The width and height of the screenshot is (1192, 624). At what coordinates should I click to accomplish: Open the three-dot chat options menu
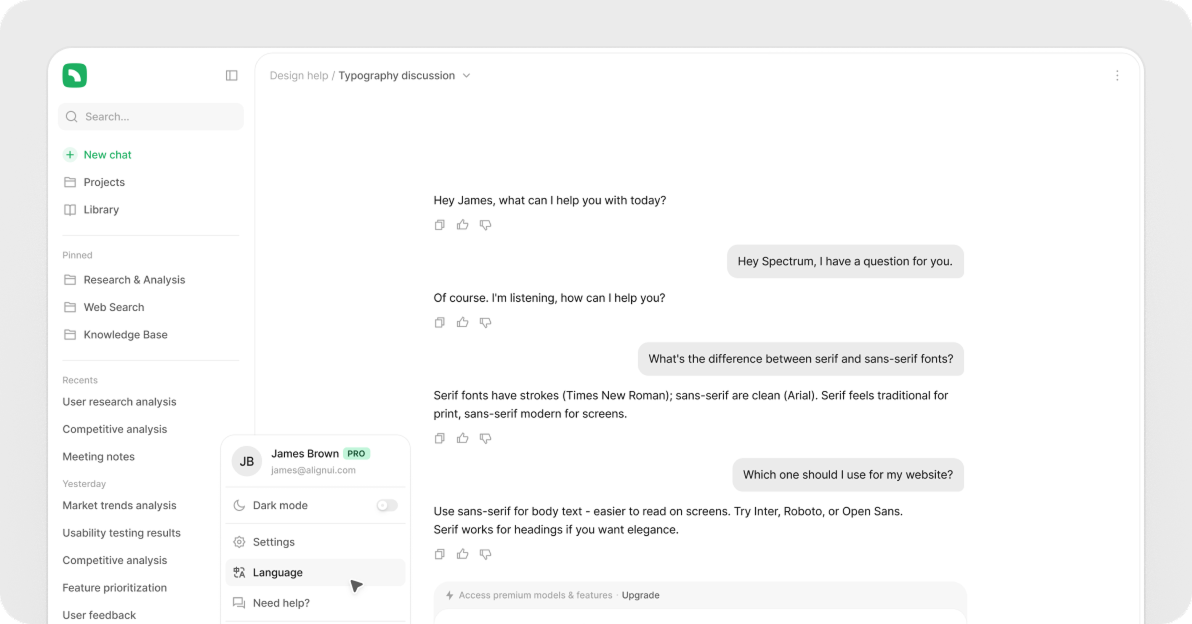[1117, 75]
